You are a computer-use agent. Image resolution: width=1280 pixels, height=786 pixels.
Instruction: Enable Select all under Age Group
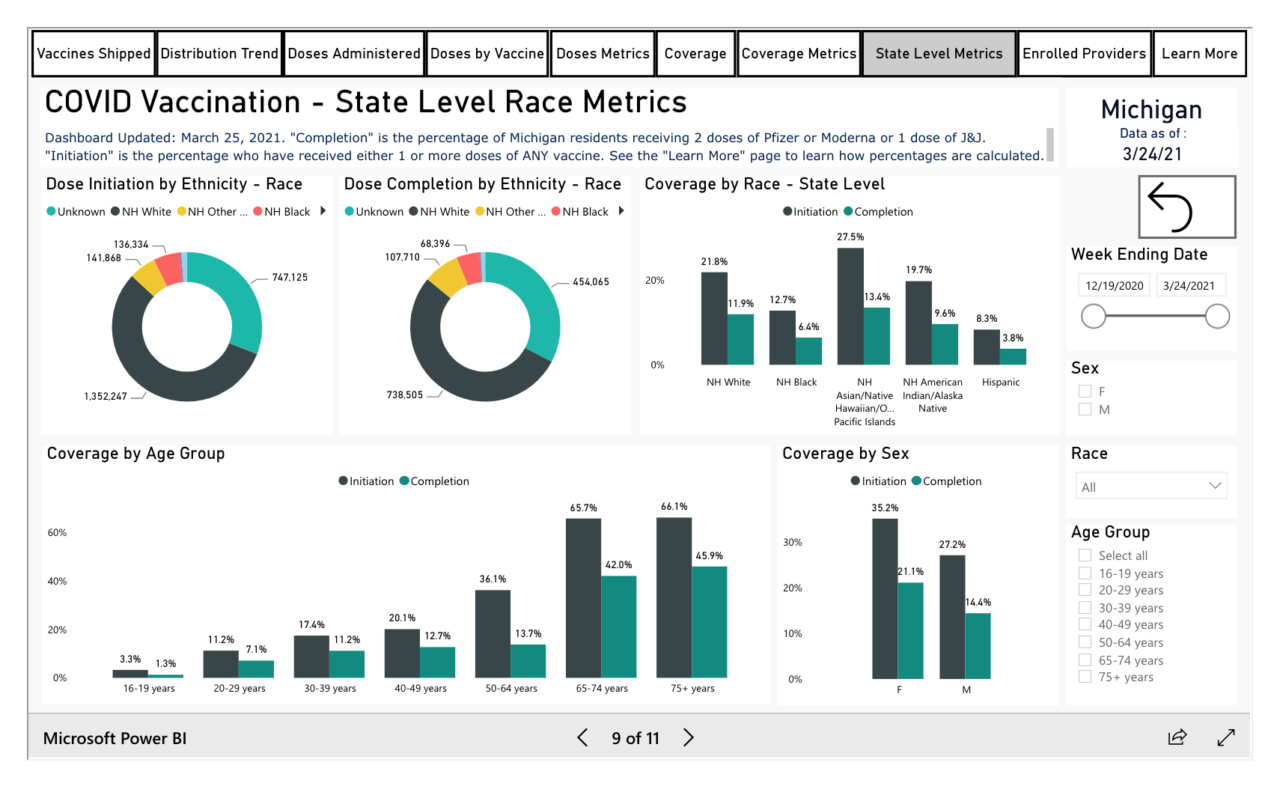click(x=1084, y=555)
